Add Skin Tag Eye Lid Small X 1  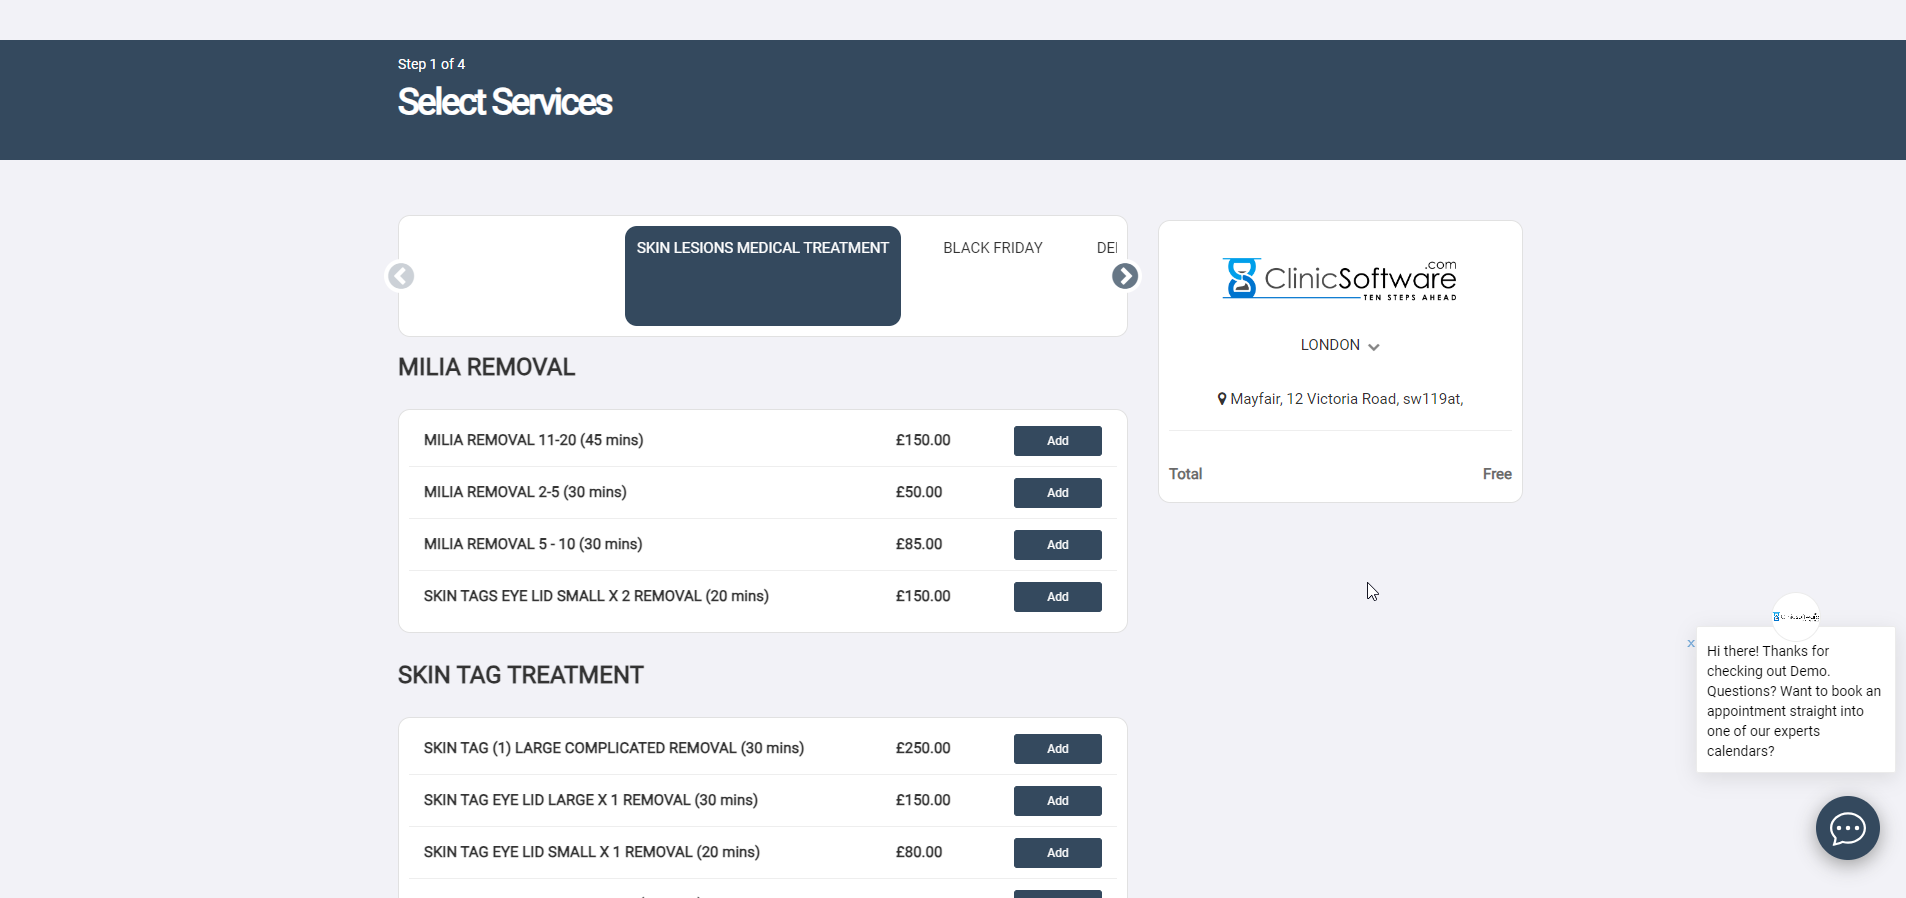pyautogui.click(x=1057, y=853)
